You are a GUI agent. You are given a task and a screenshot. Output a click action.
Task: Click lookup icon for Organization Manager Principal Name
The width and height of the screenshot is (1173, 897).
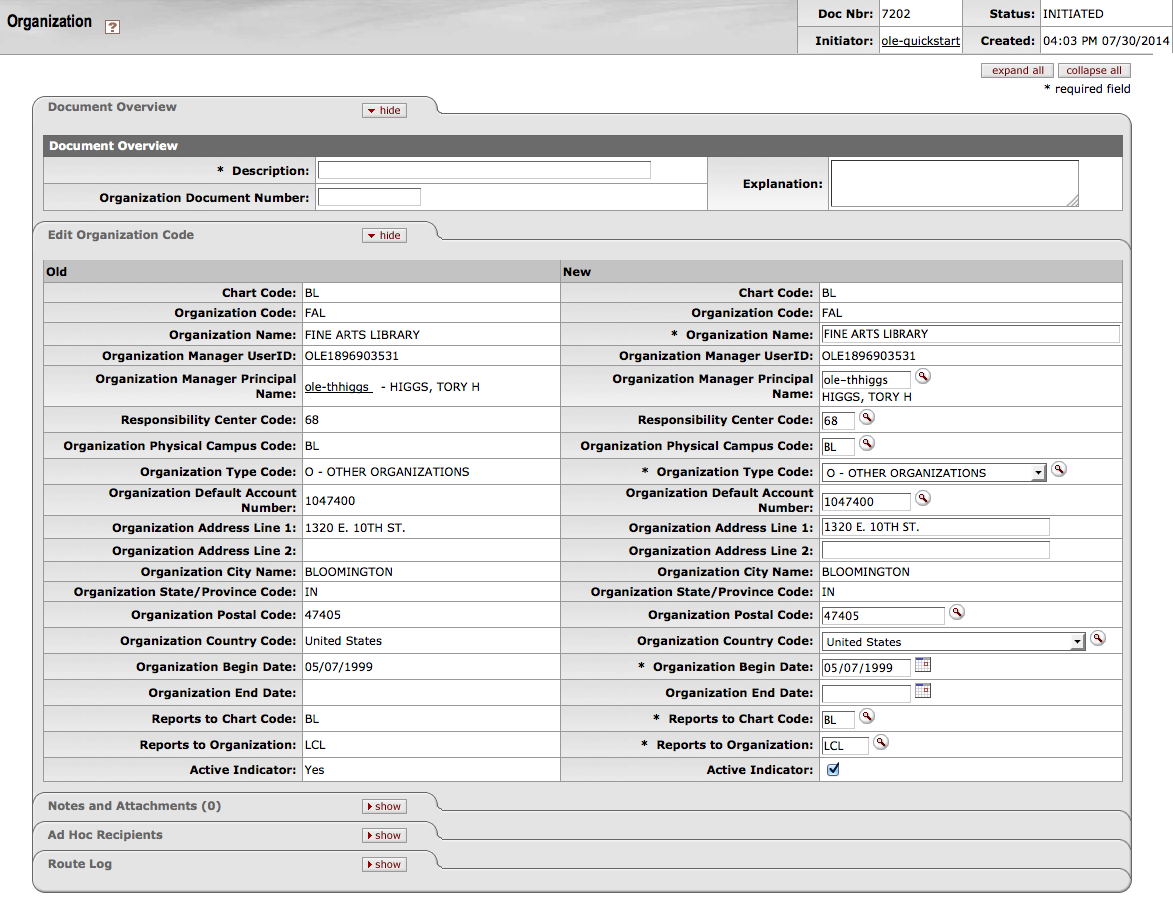(x=923, y=377)
